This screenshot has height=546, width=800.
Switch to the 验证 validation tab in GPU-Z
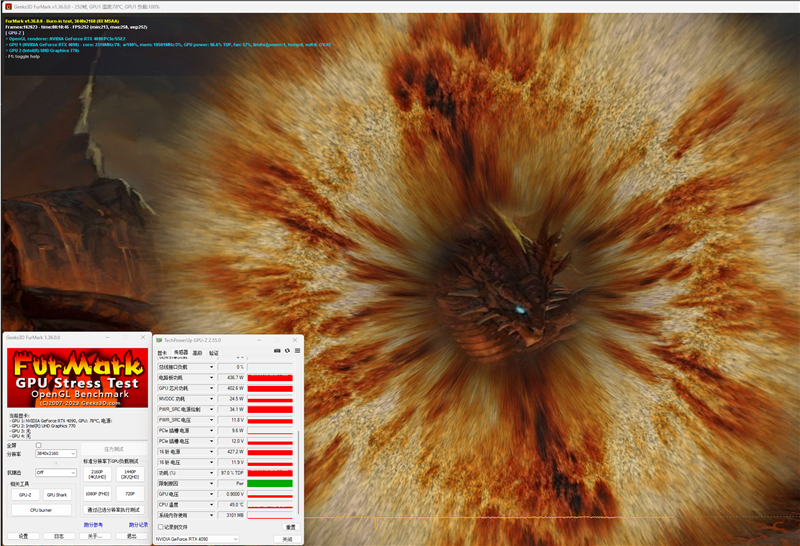213,352
